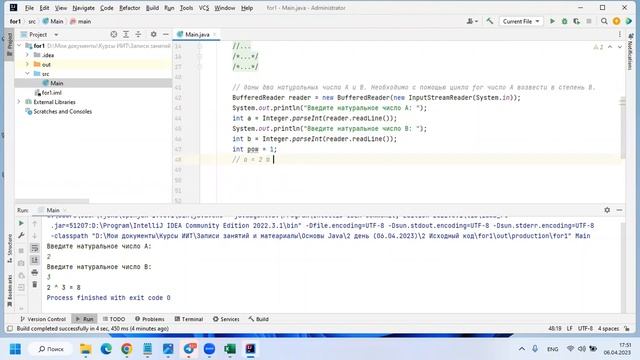Click Print icon in Run console toolbar
Viewport: 640px width, 360px height.
(x=35, y=272)
